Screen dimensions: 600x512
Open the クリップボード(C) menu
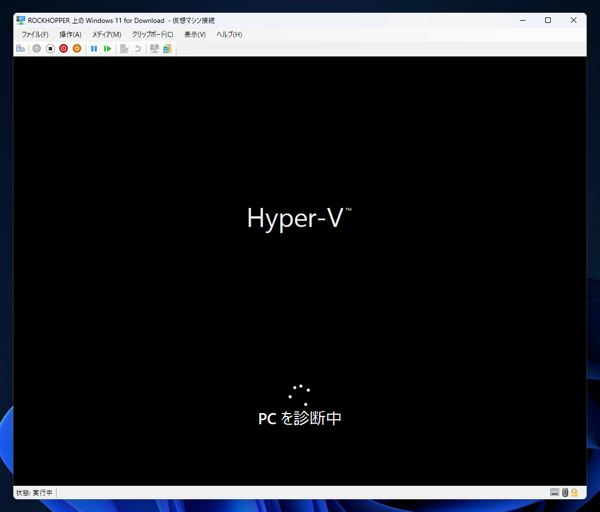coord(153,34)
